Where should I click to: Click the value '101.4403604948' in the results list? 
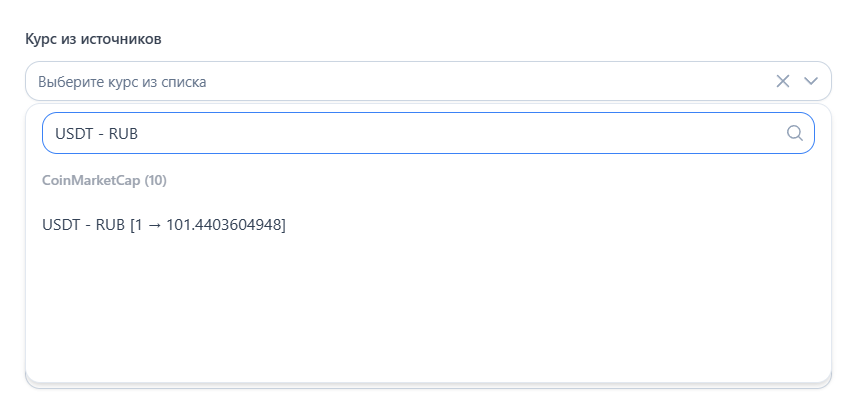(x=223, y=226)
